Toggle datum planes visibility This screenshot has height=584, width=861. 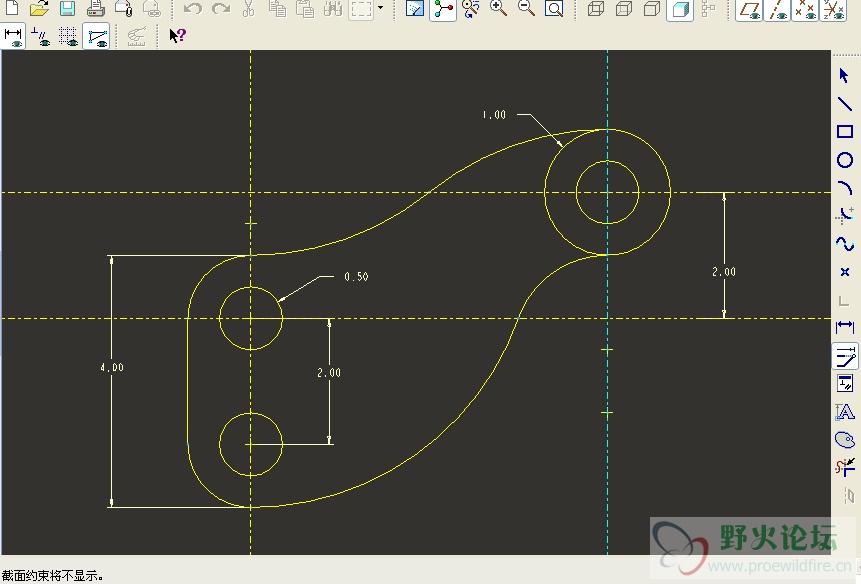click(750, 9)
